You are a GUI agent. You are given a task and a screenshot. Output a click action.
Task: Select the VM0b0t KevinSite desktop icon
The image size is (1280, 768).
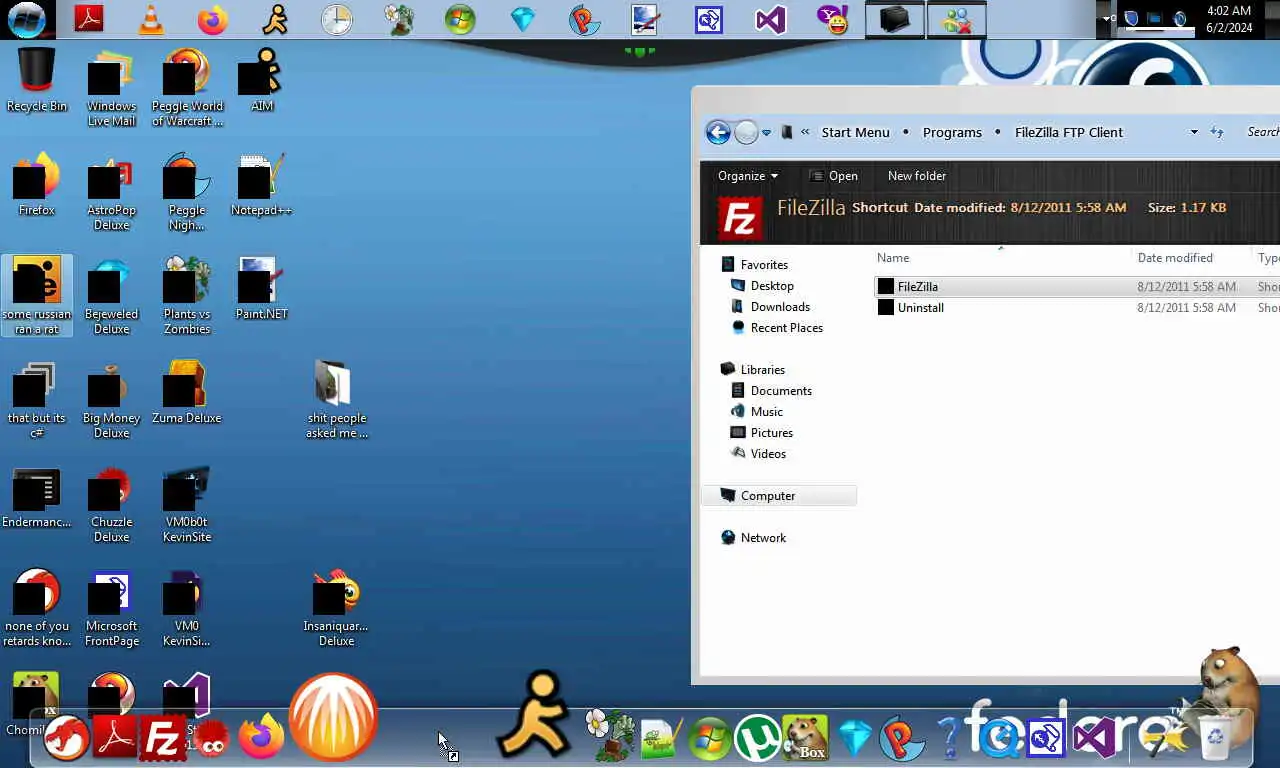tap(187, 504)
